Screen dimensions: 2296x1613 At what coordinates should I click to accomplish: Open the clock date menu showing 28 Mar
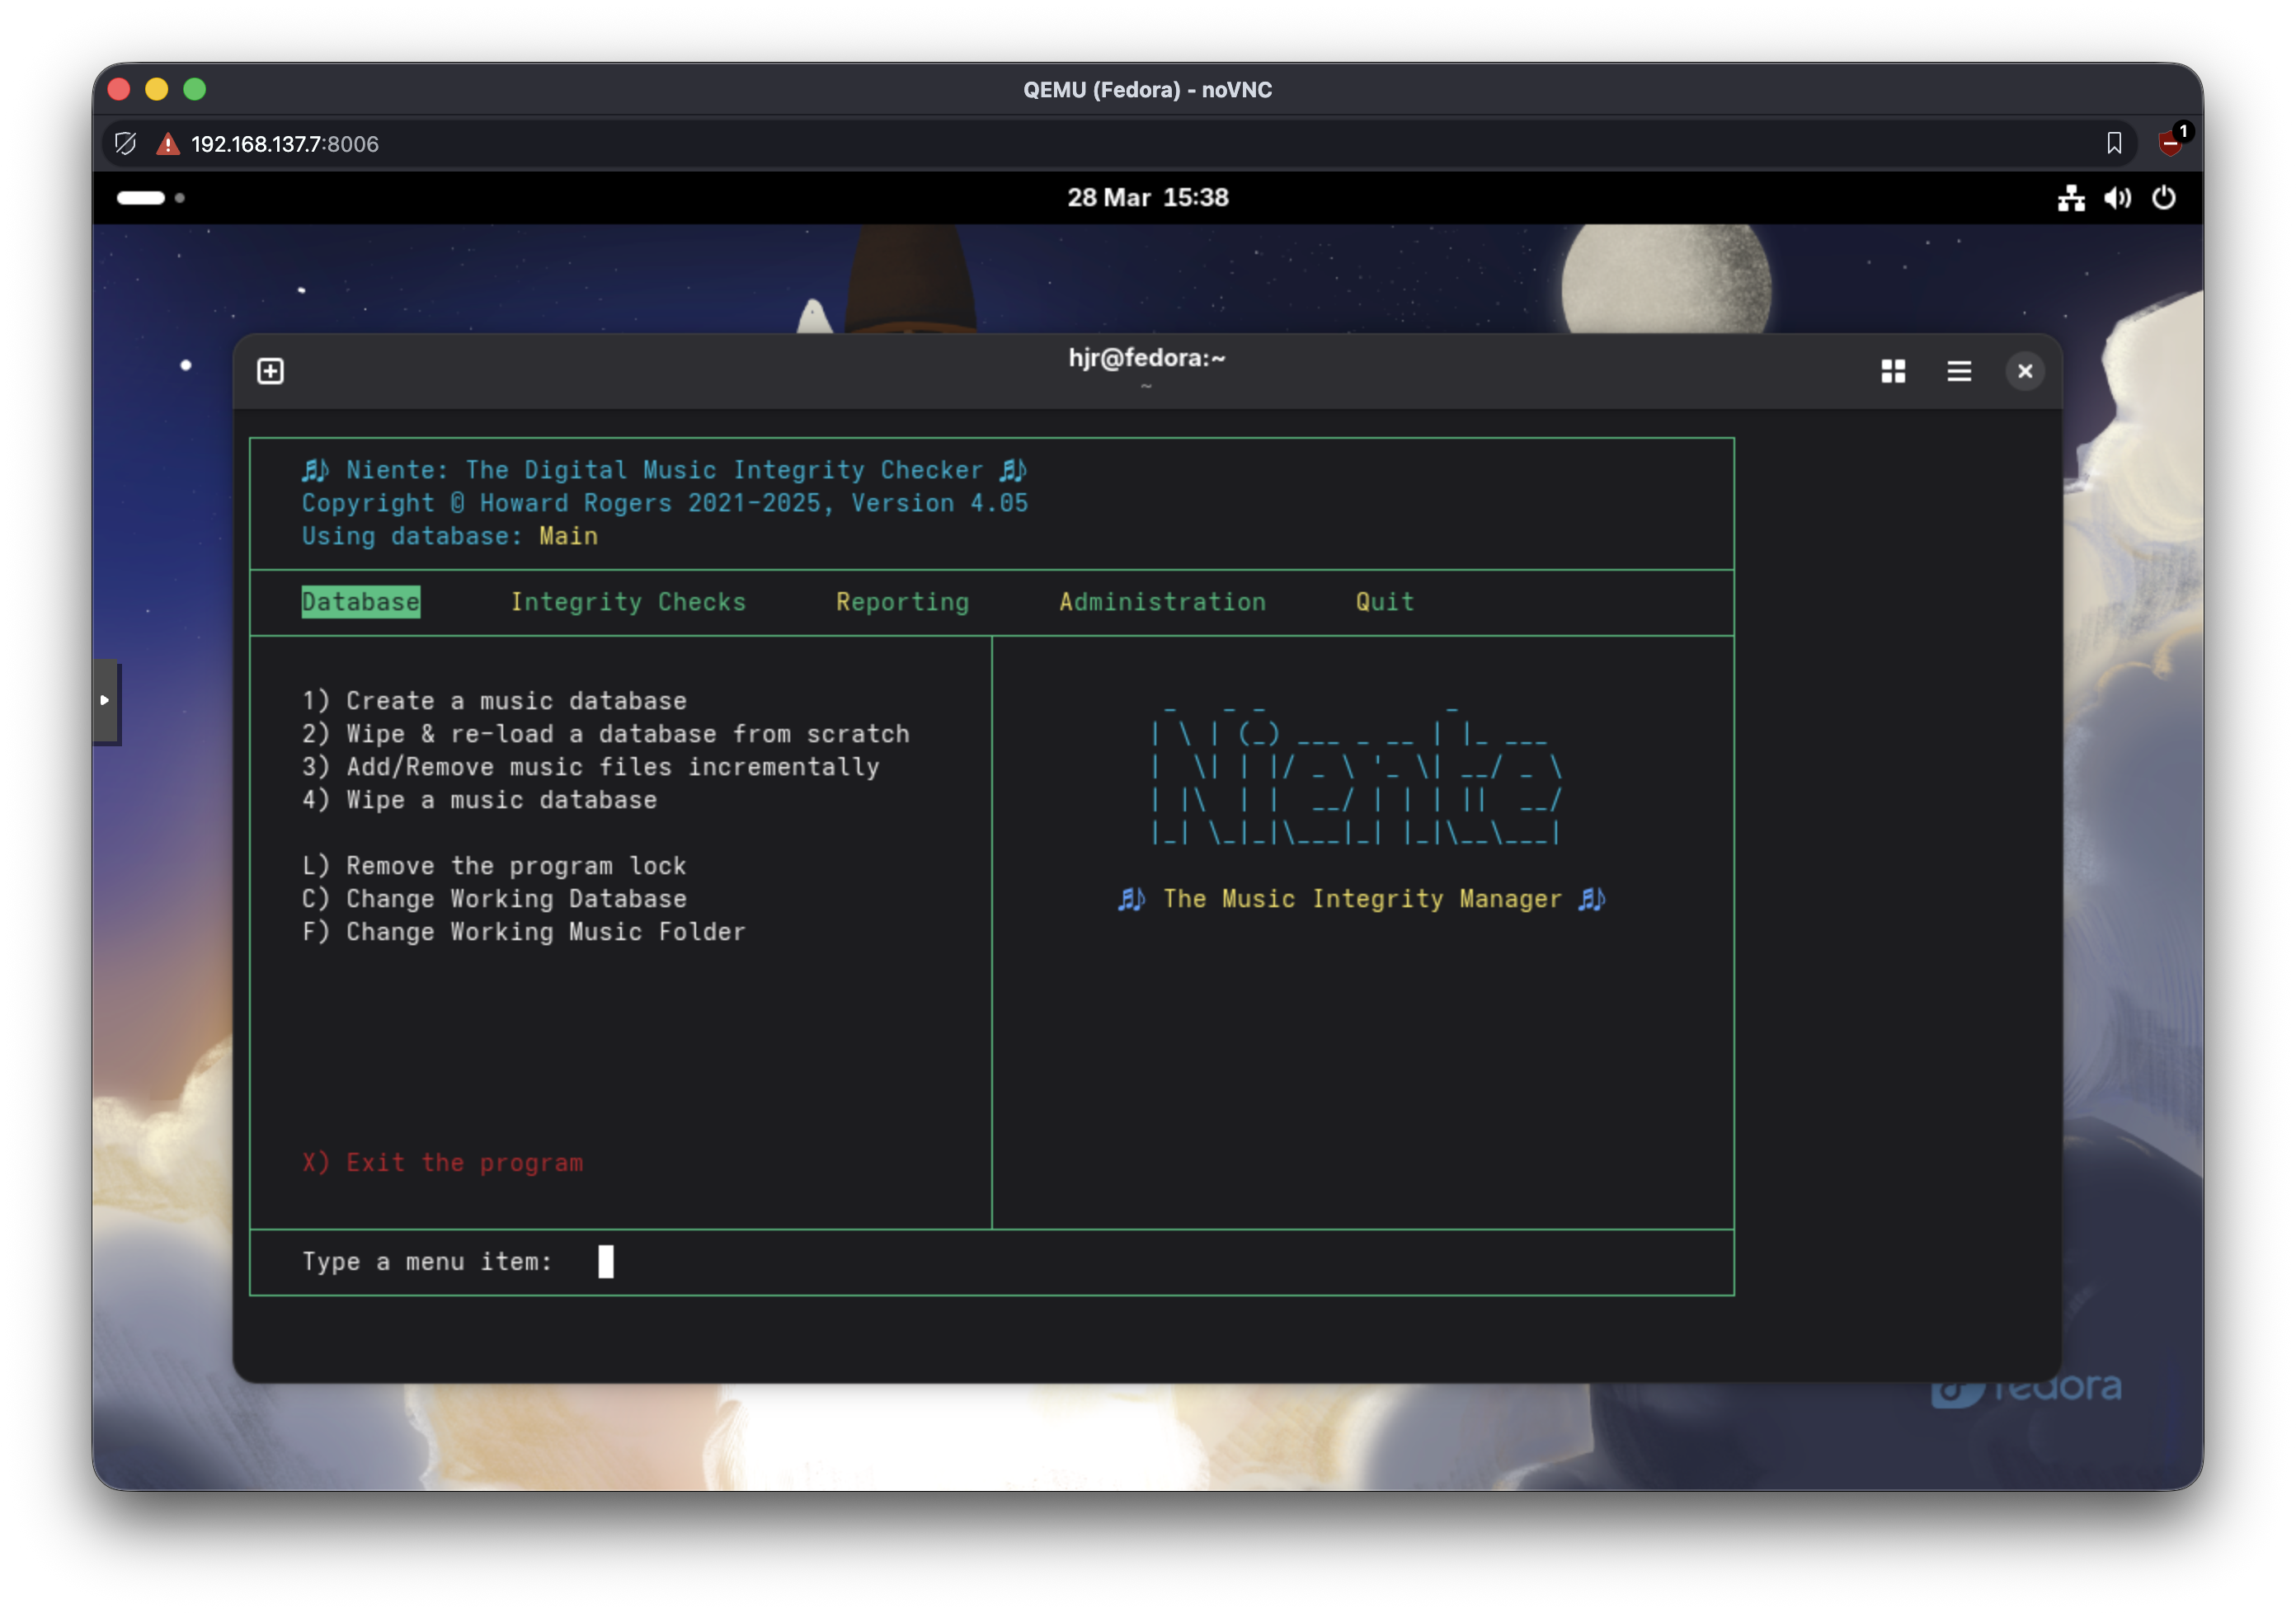coord(1147,198)
